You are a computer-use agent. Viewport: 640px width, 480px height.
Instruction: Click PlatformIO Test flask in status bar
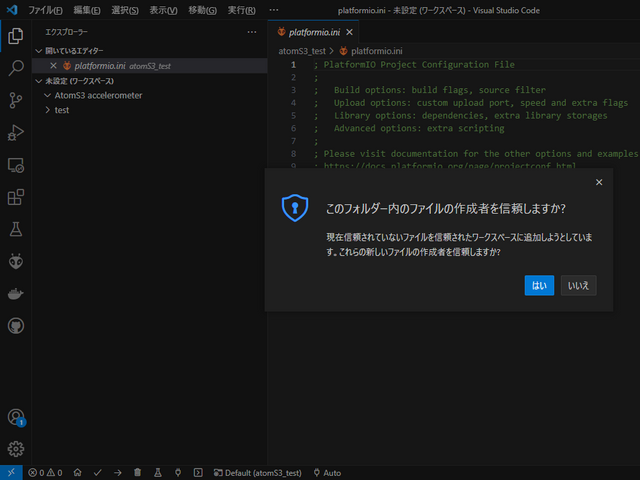point(158,473)
